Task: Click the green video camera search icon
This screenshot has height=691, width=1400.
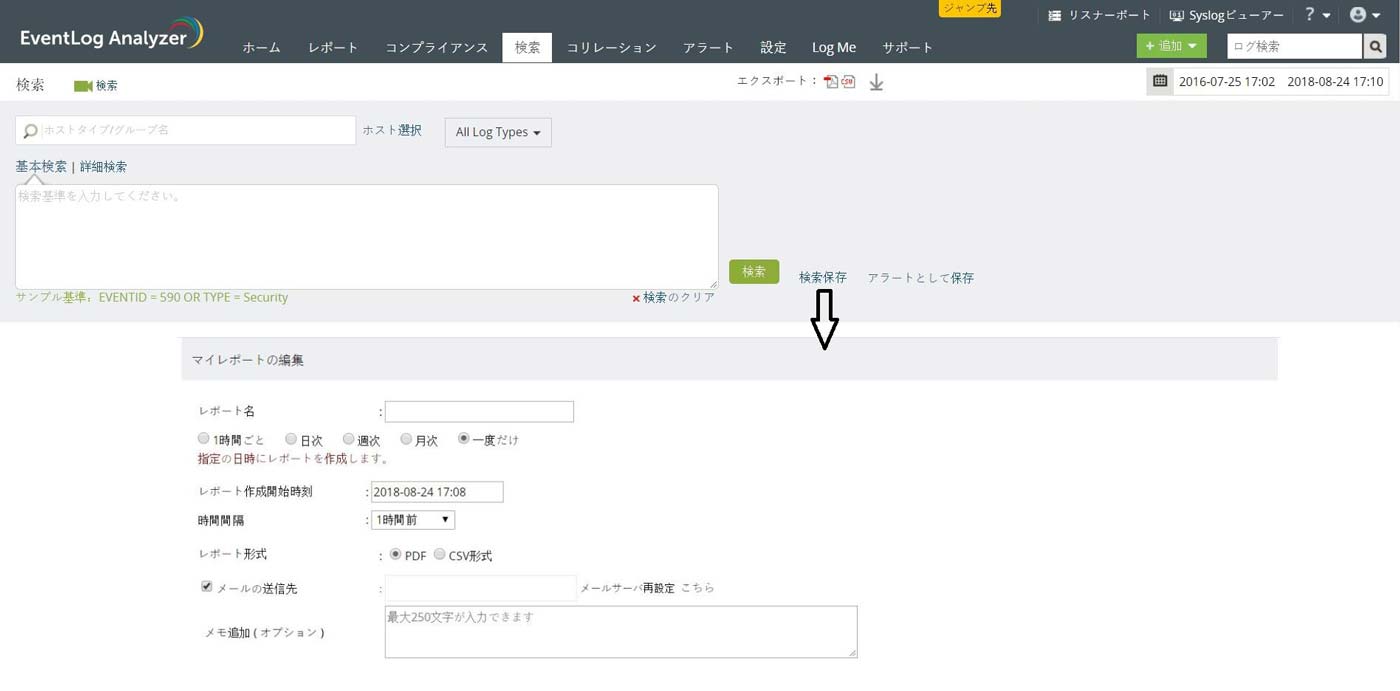Action: [x=83, y=86]
